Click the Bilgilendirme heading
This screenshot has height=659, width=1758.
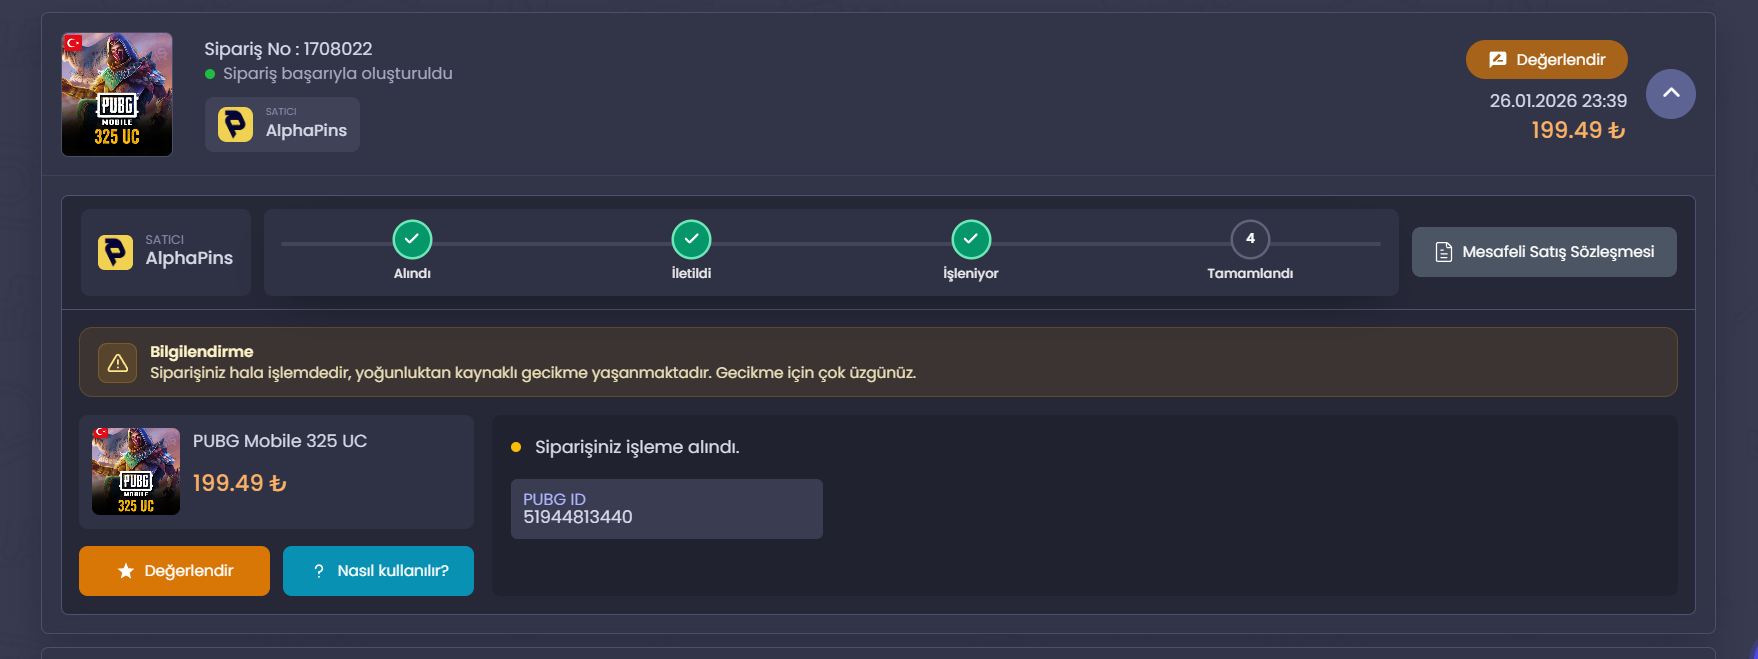coord(202,352)
